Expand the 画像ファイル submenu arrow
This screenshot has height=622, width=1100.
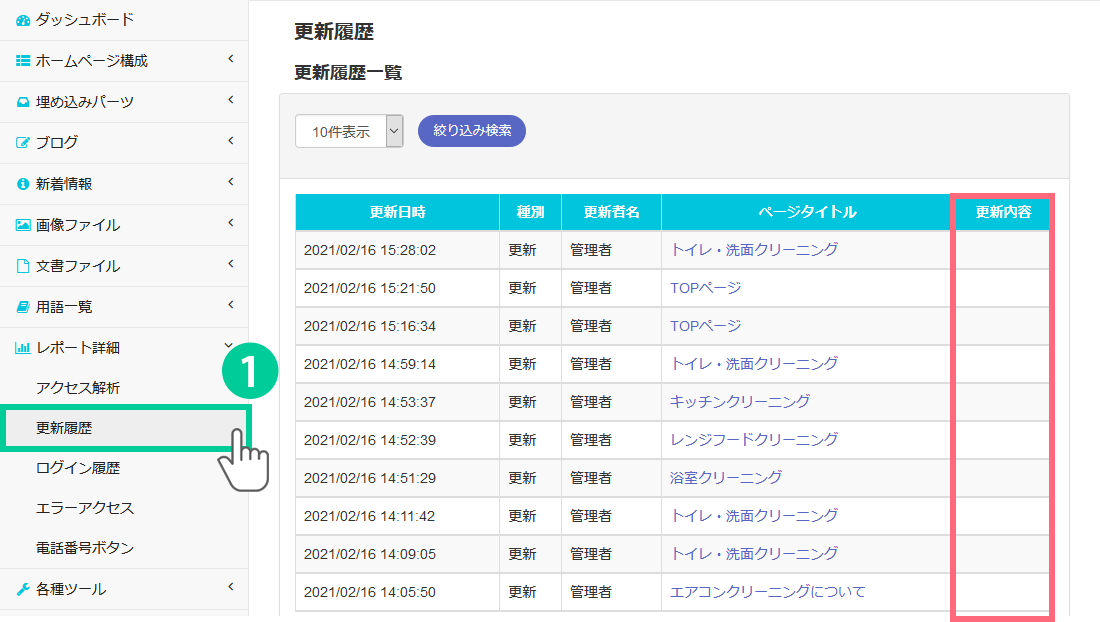230,224
